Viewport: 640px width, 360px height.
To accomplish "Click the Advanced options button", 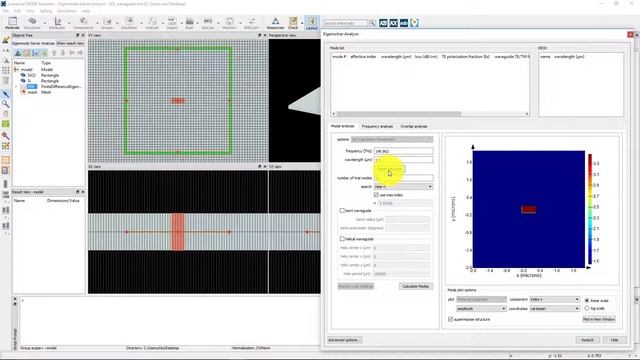I will pos(344,340).
